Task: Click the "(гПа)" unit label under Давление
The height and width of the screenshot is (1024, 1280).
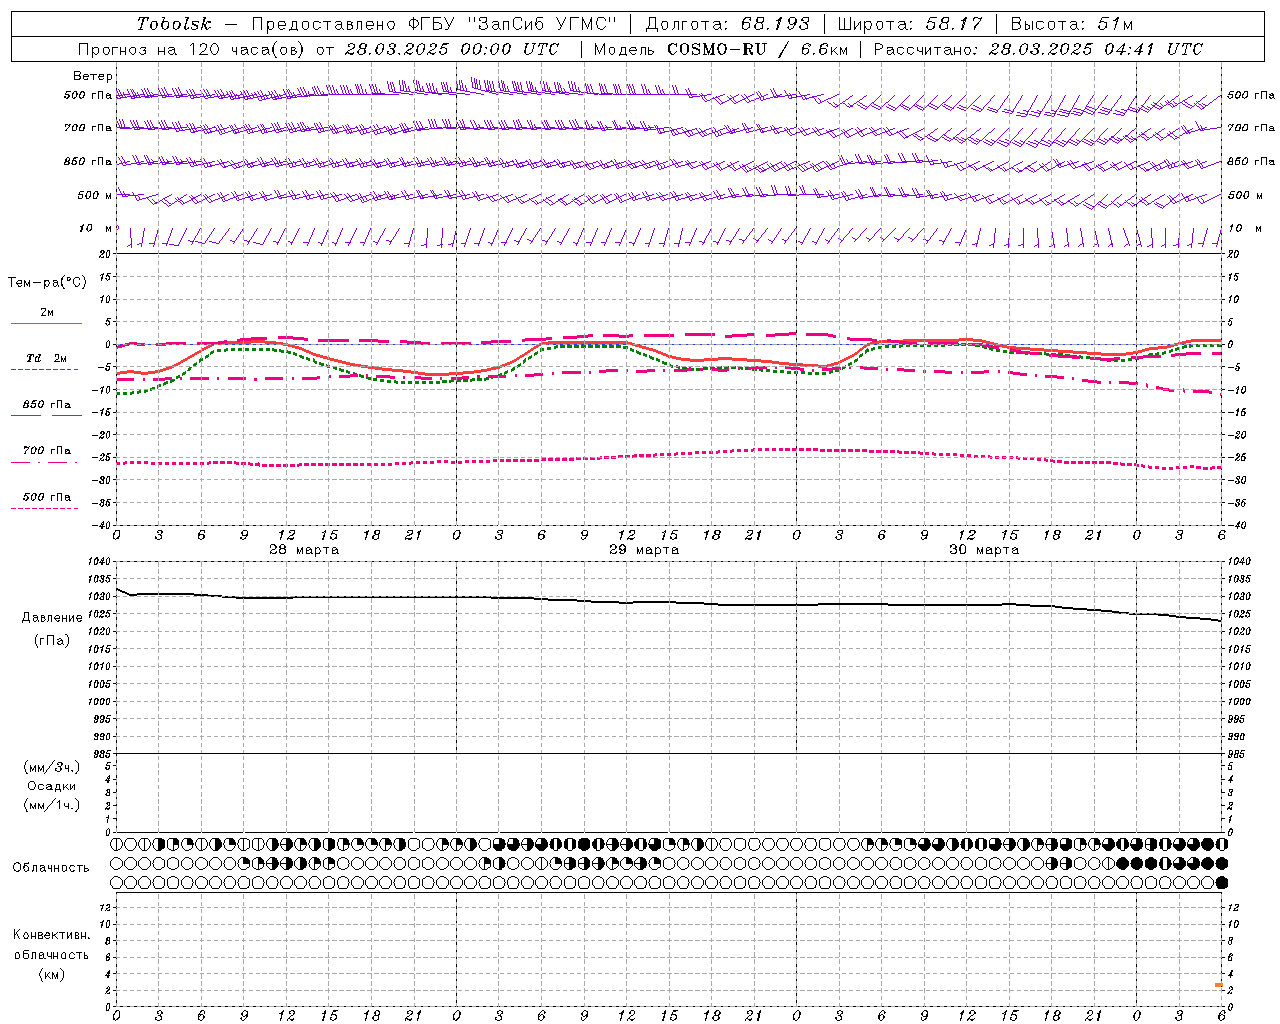Action: [52, 640]
